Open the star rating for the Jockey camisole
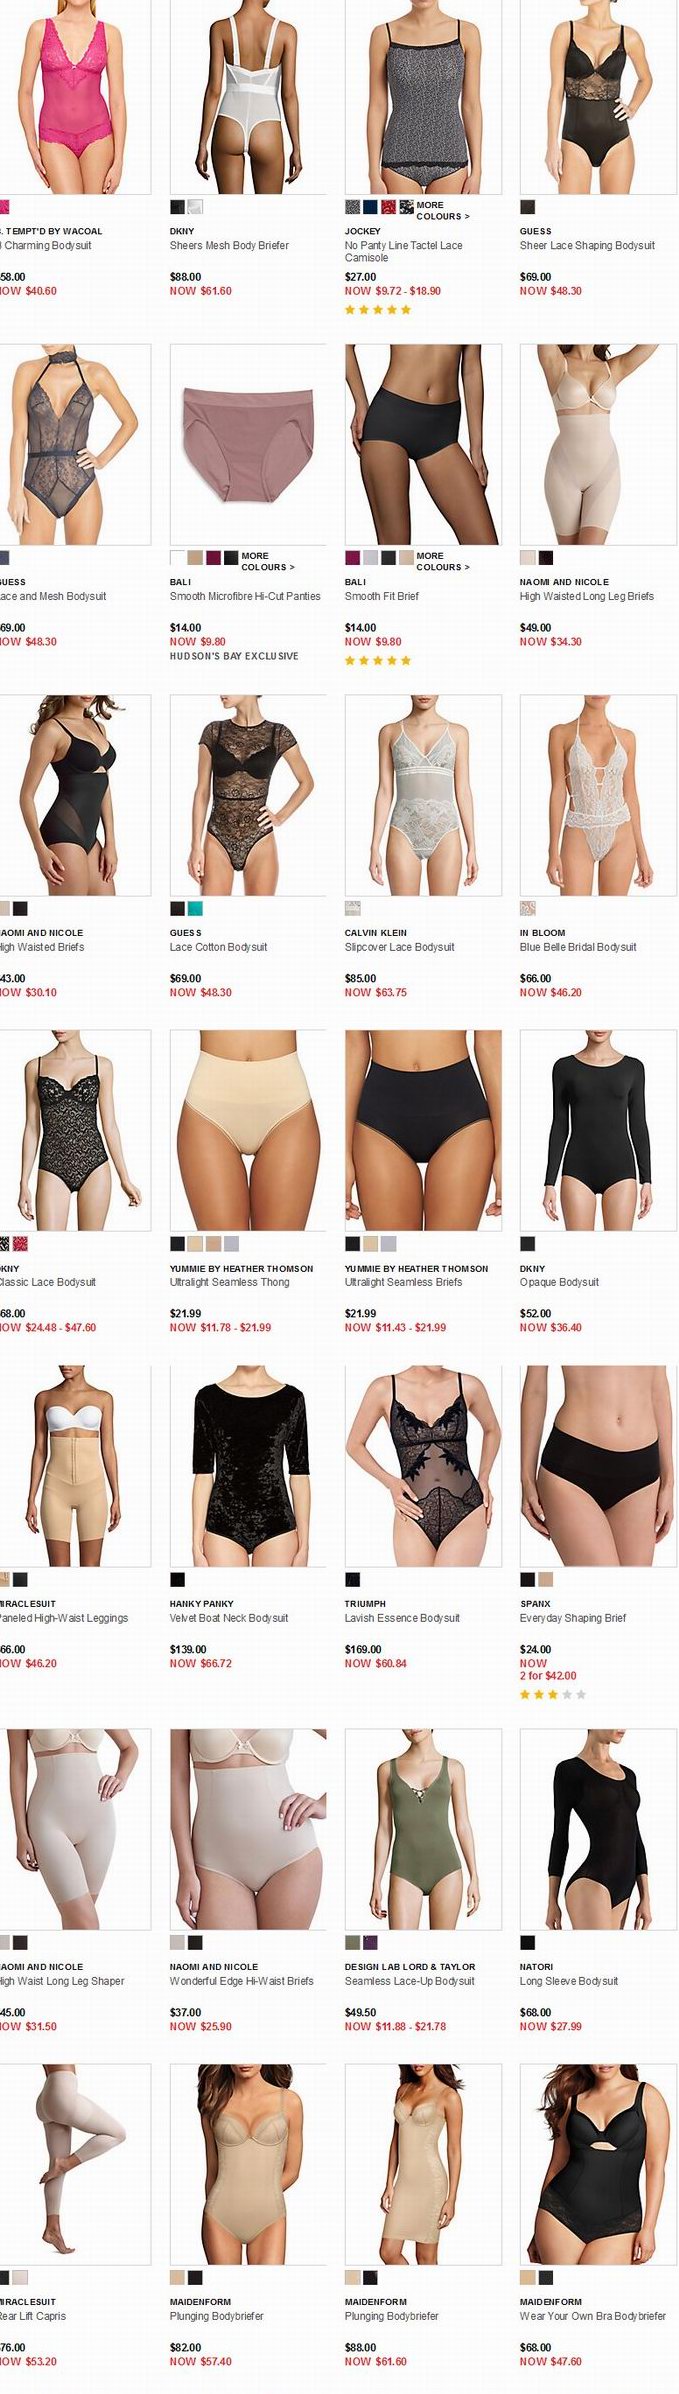 click(x=377, y=310)
